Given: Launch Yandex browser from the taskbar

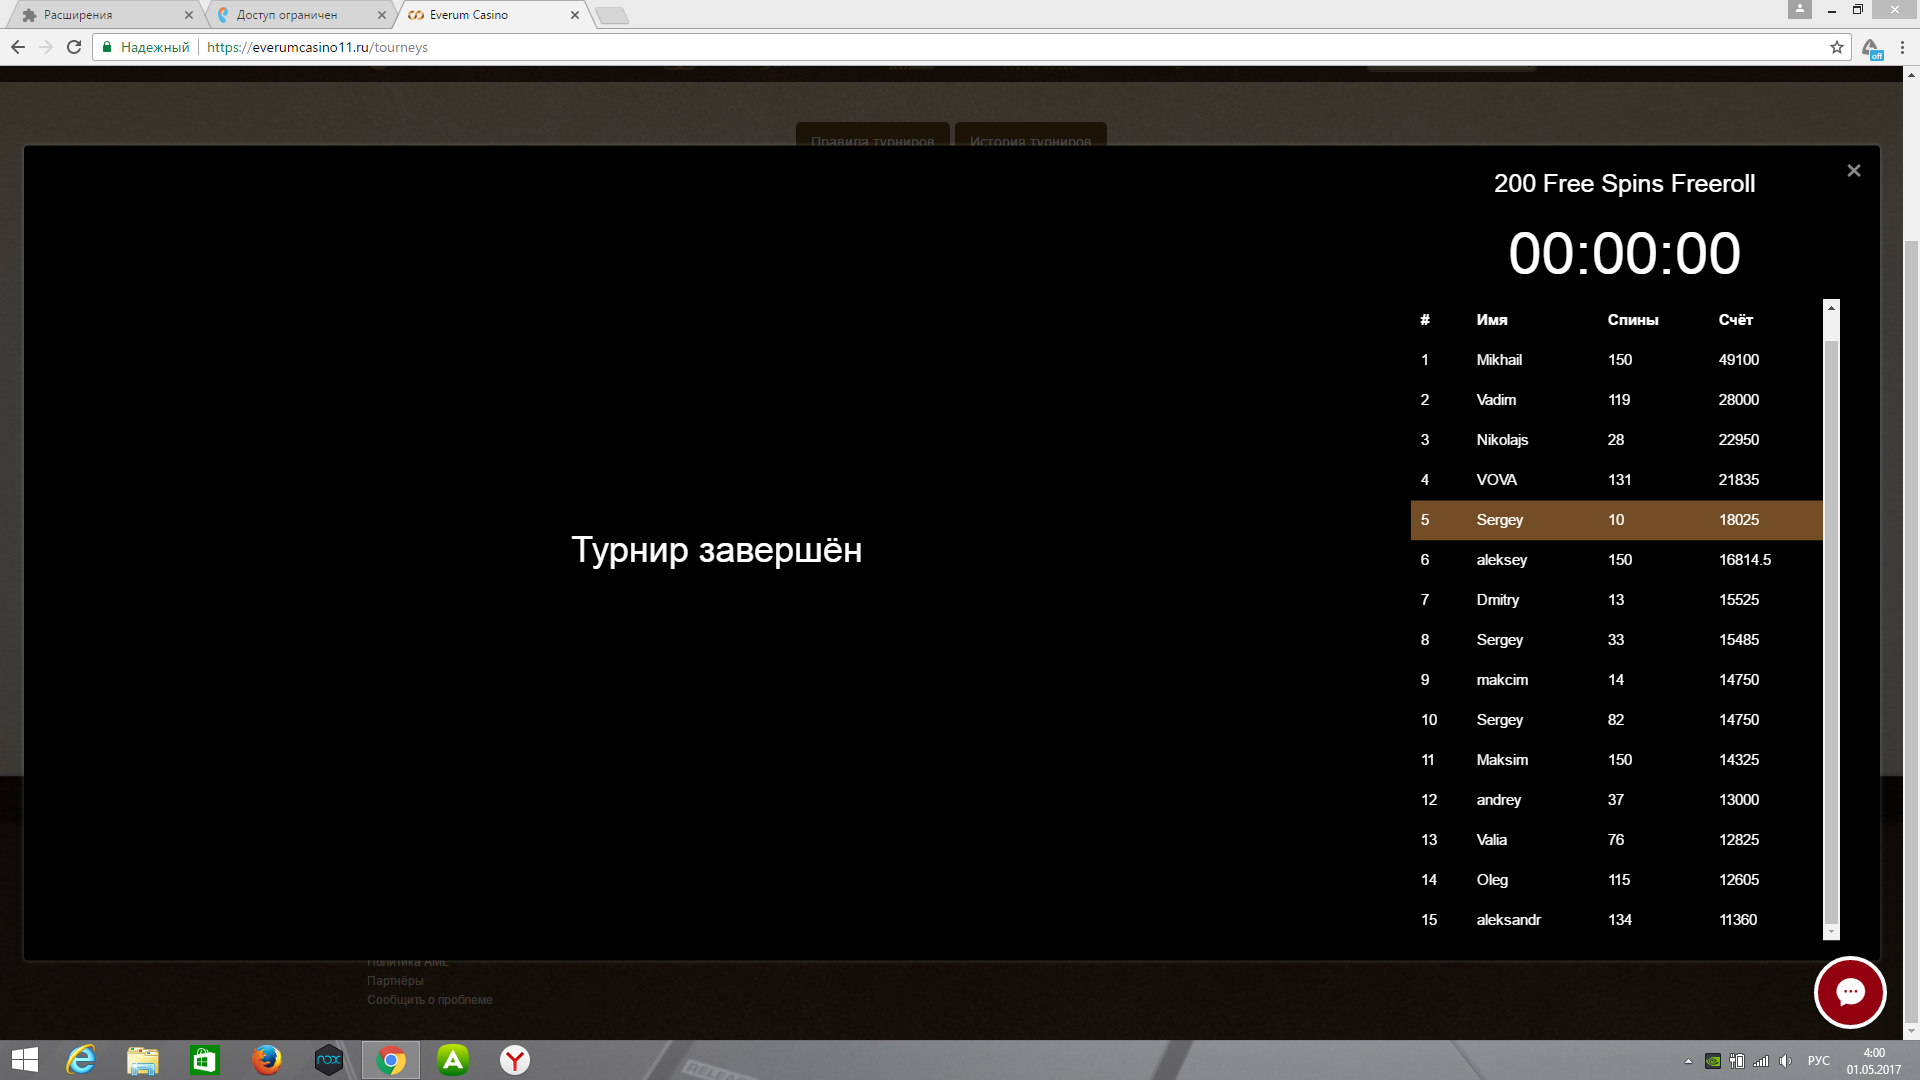Looking at the screenshot, I should coord(515,1060).
